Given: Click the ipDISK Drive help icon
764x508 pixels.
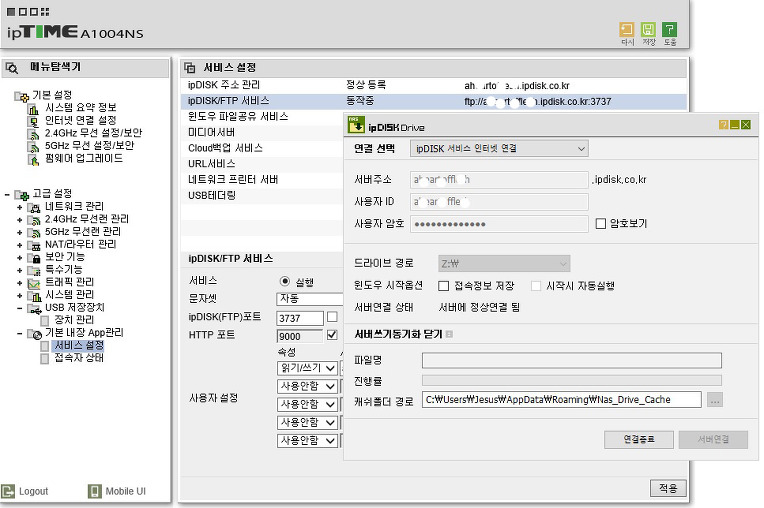Looking at the screenshot, I should [x=723, y=125].
